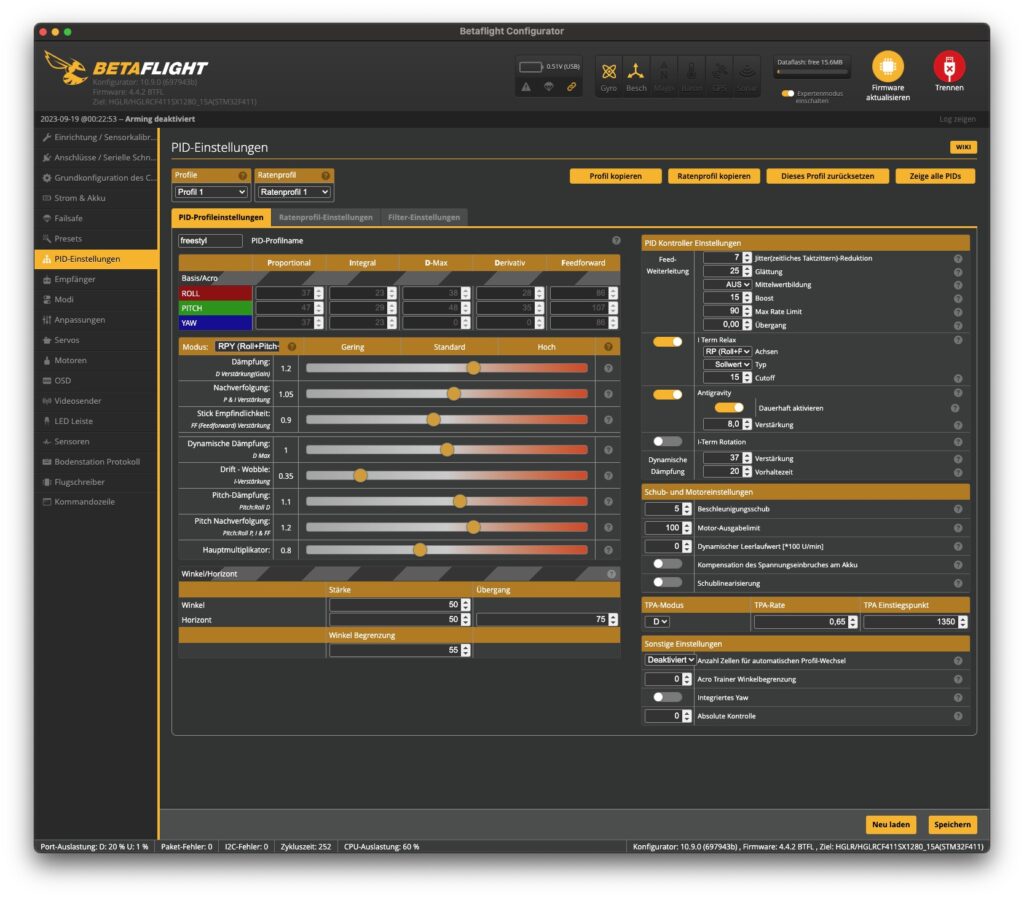Click the Speichern button

tap(952, 825)
